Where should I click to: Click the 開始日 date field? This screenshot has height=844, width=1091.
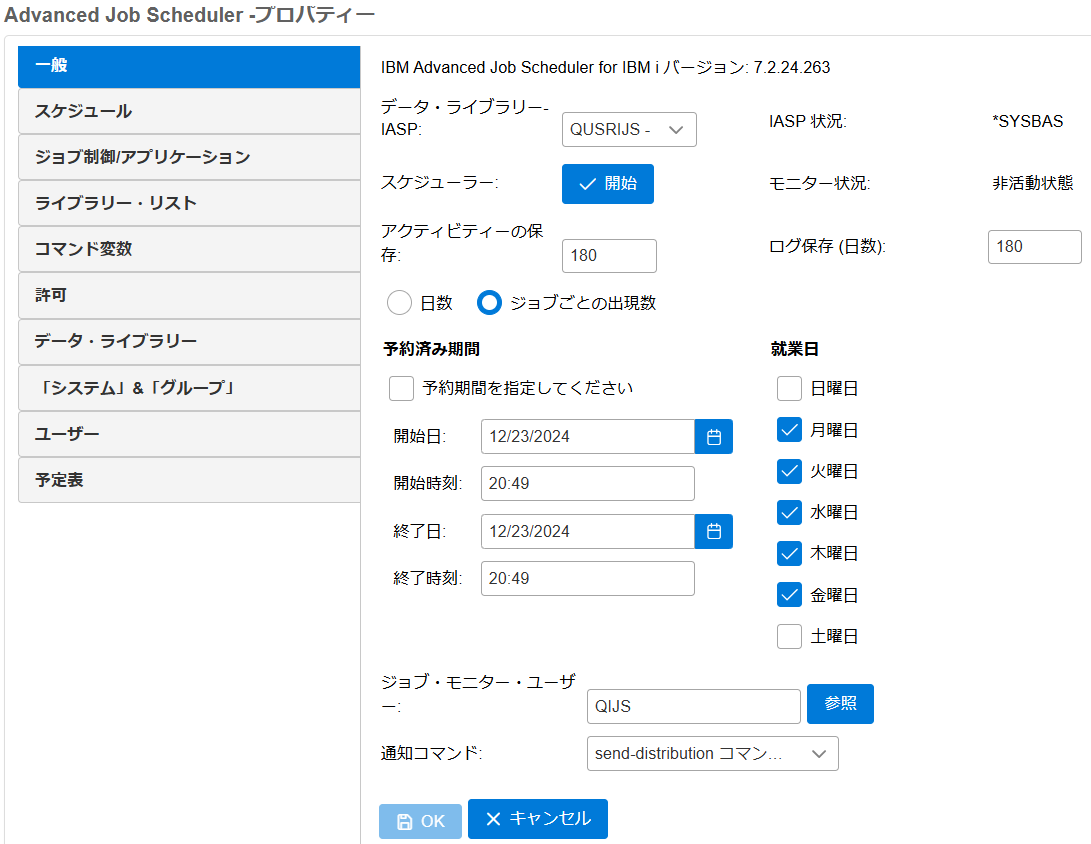point(588,436)
